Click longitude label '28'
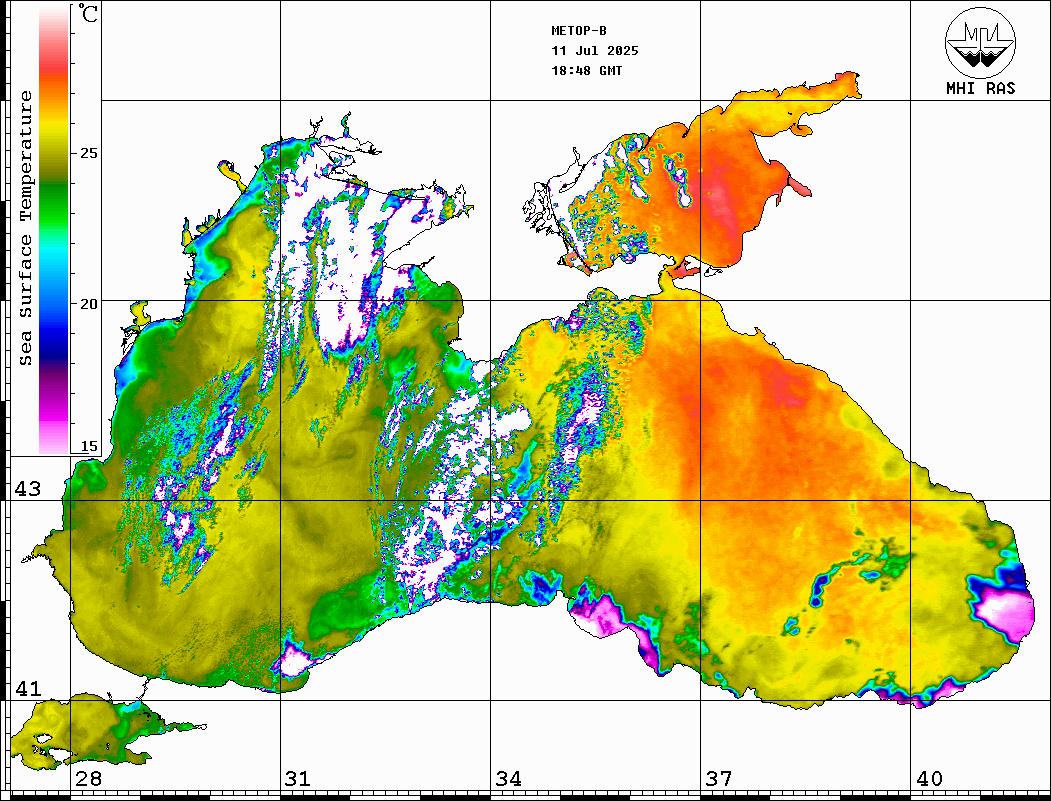This screenshot has height=801, width=1051. pyautogui.click(x=88, y=779)
